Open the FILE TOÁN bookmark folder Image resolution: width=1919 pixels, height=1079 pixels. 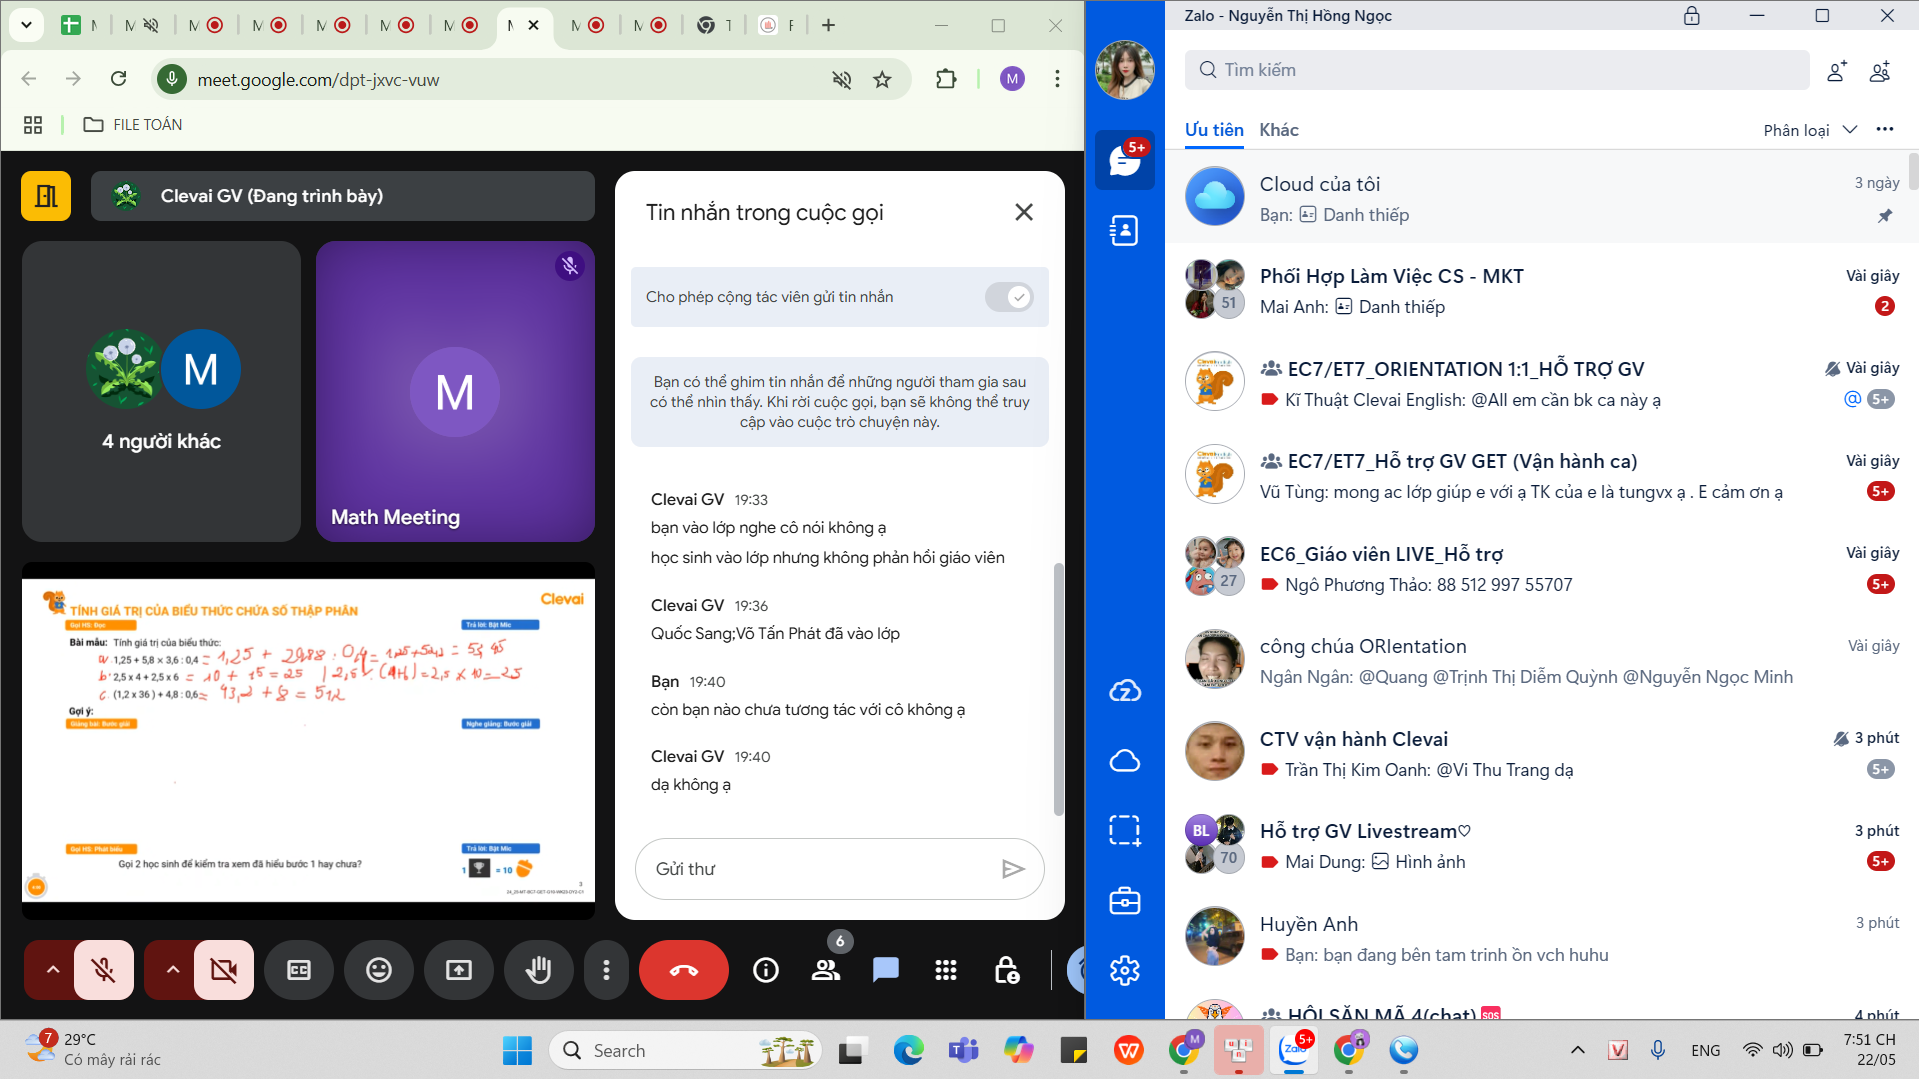[133, 125]
